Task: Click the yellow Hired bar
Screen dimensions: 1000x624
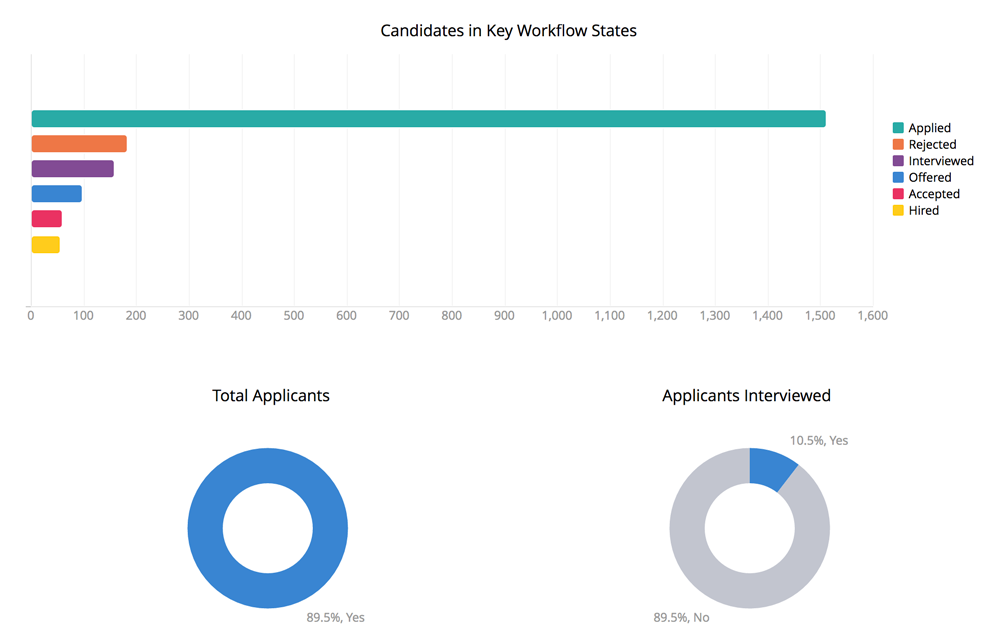Action: click(x=45, y=244)
